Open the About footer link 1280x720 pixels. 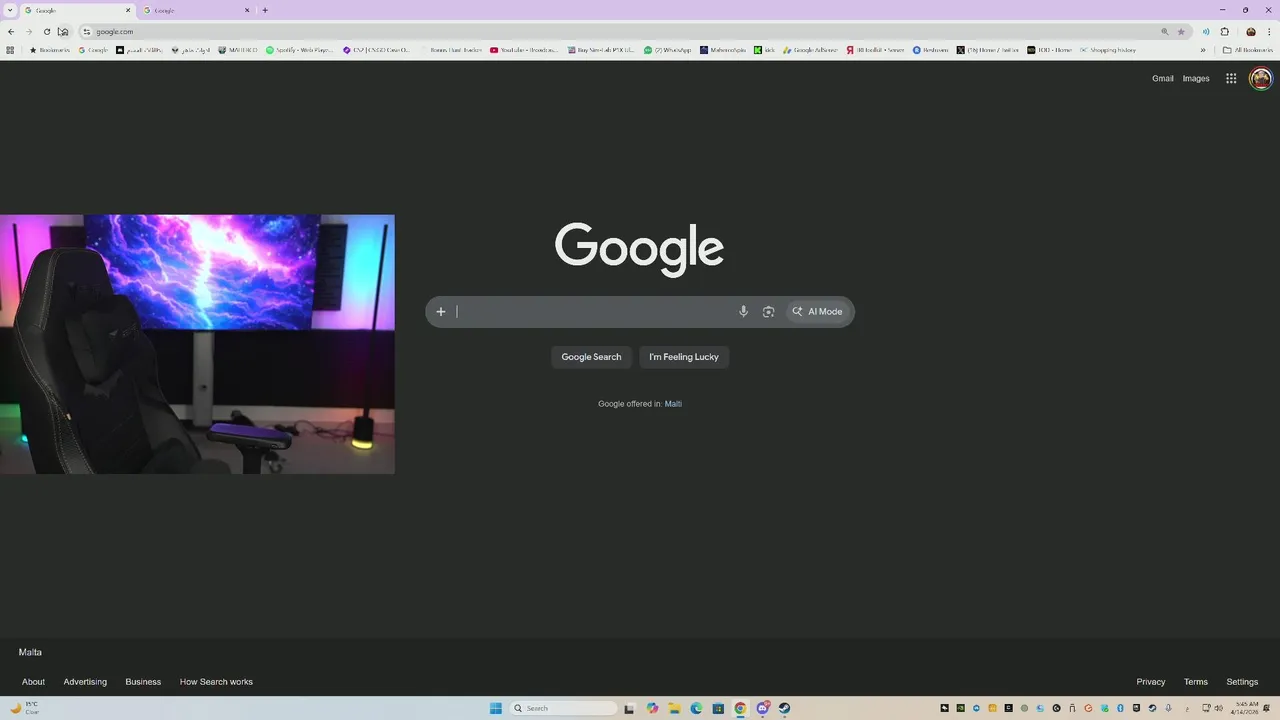(x=34, y=682)
